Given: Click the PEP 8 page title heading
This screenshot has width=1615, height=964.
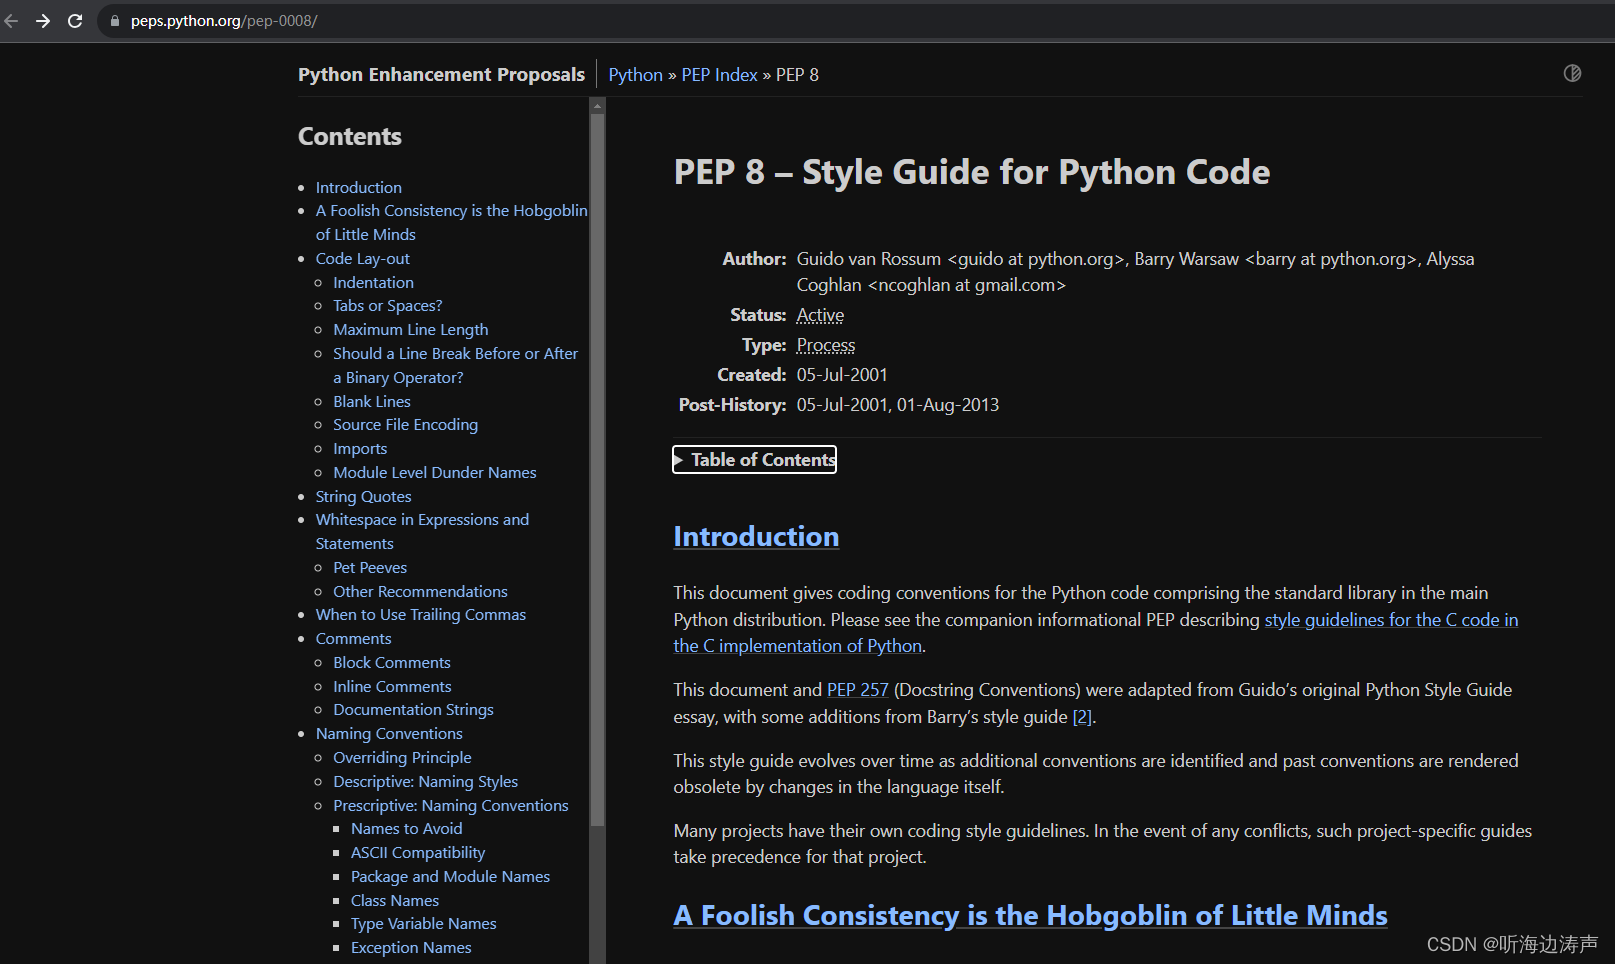Looking at the screenshot, I should tap(972, 173).
